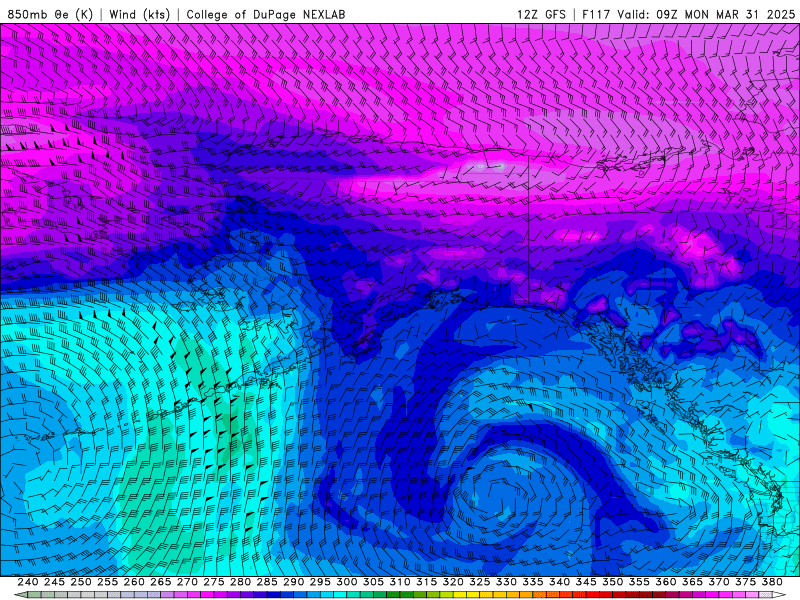800x600 pixels.
Task: Click the 340 color scale label
Action: (x=559, y=582)
